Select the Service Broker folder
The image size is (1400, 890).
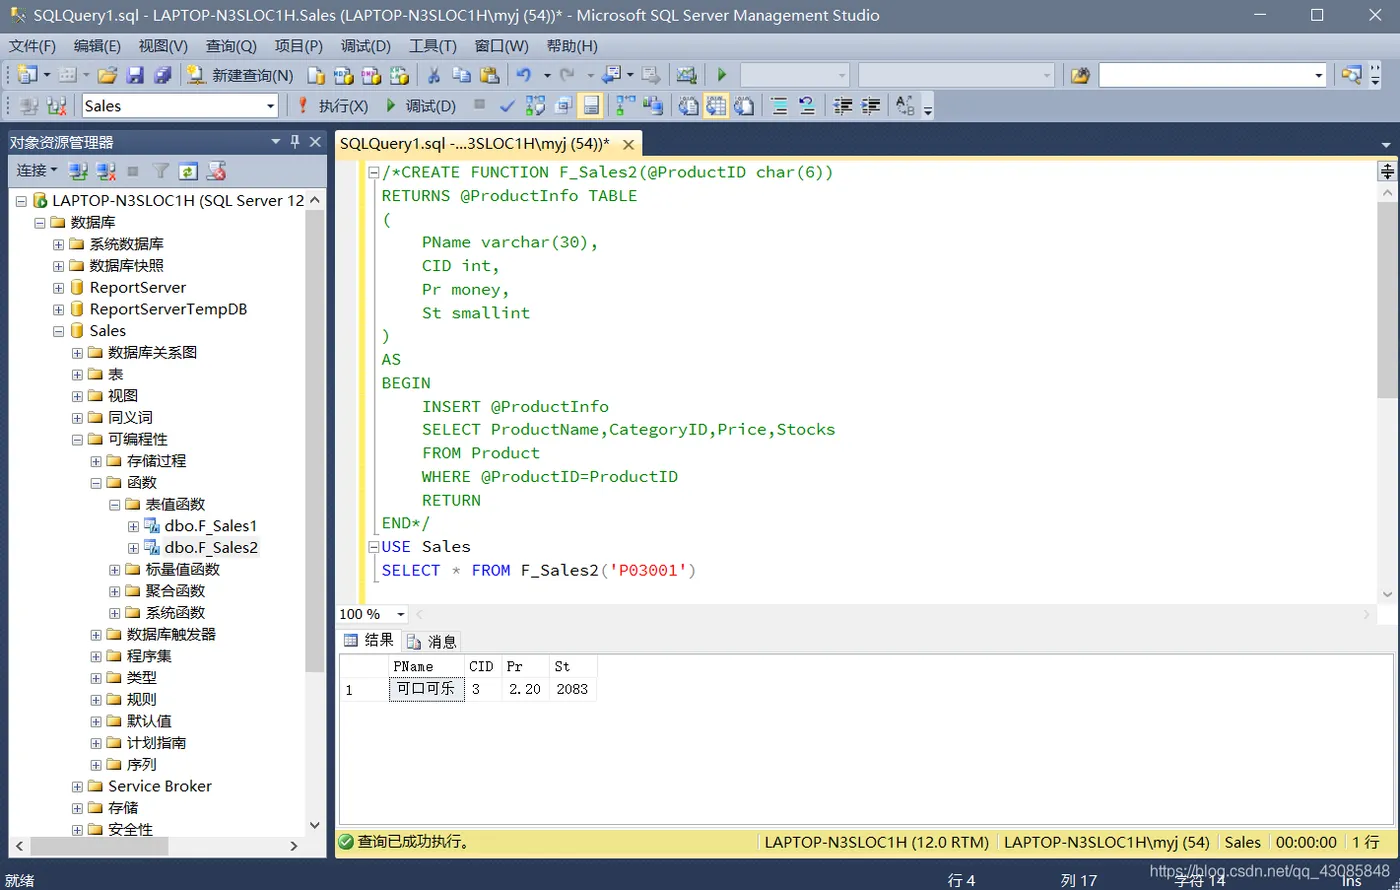coord(160,786)
